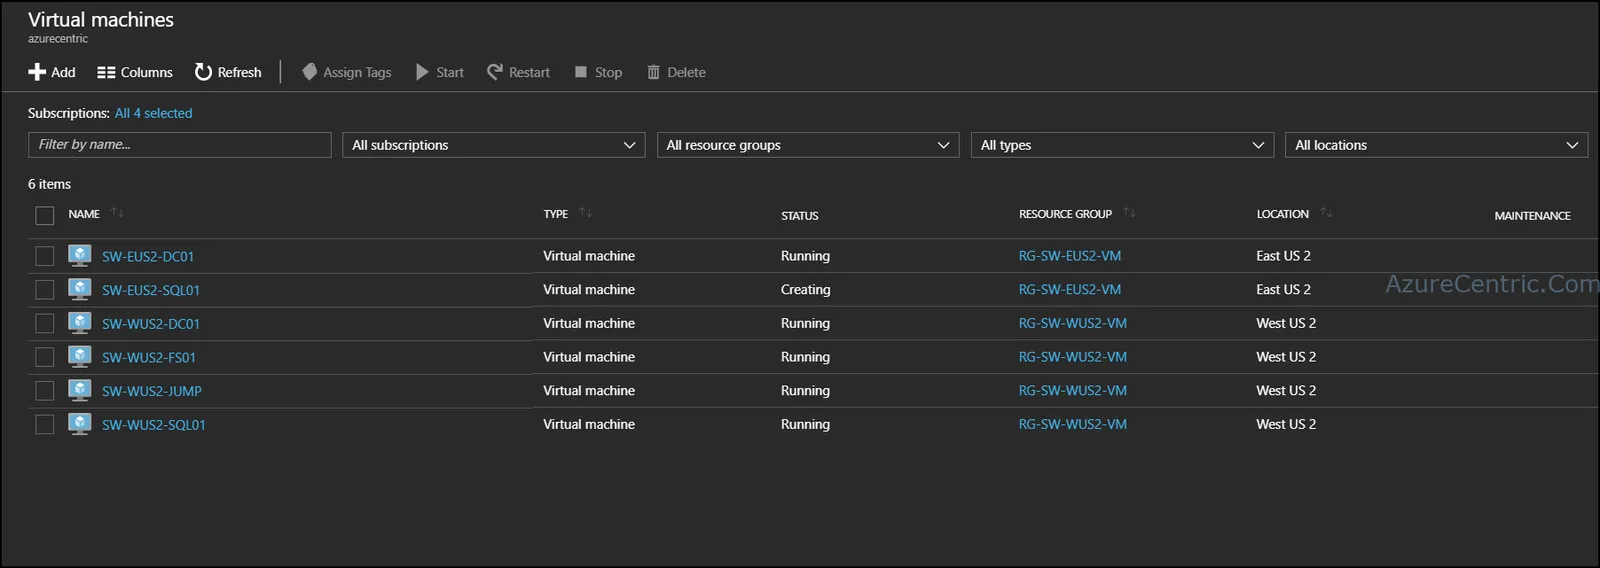
Task: Open RG-SW-EUS2-VM link in SW-EUS2-DC01 row
Action: tap(1070, 256)
